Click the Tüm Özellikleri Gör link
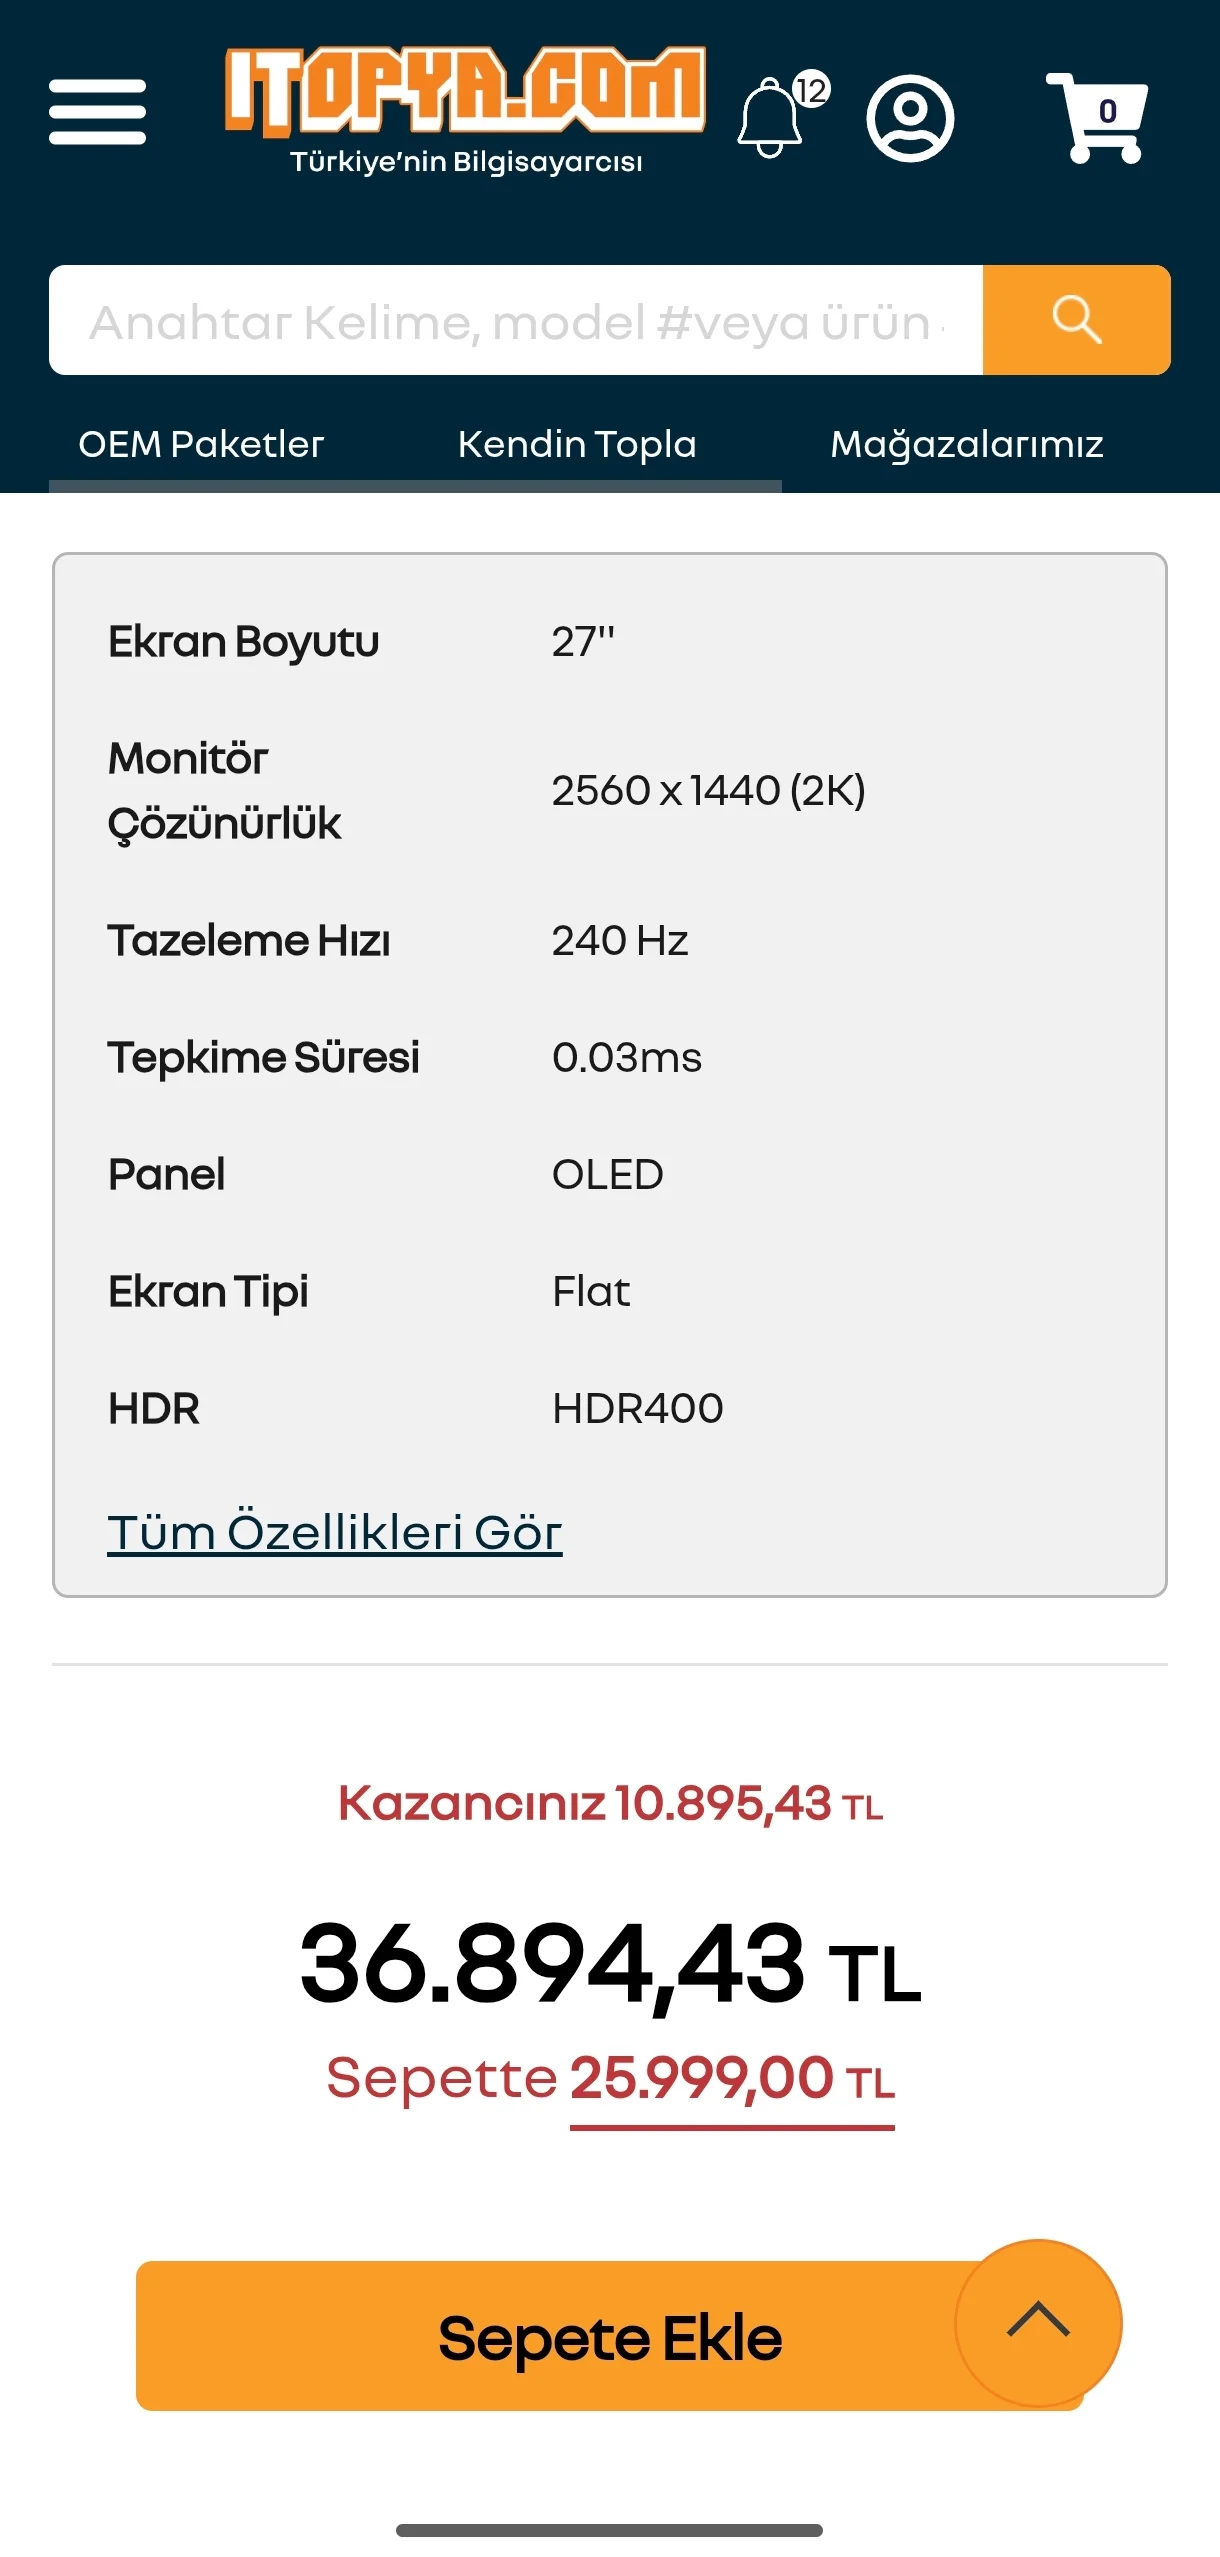The width and height of the screenshot is (1220, 2557). tap(334, 1532)
